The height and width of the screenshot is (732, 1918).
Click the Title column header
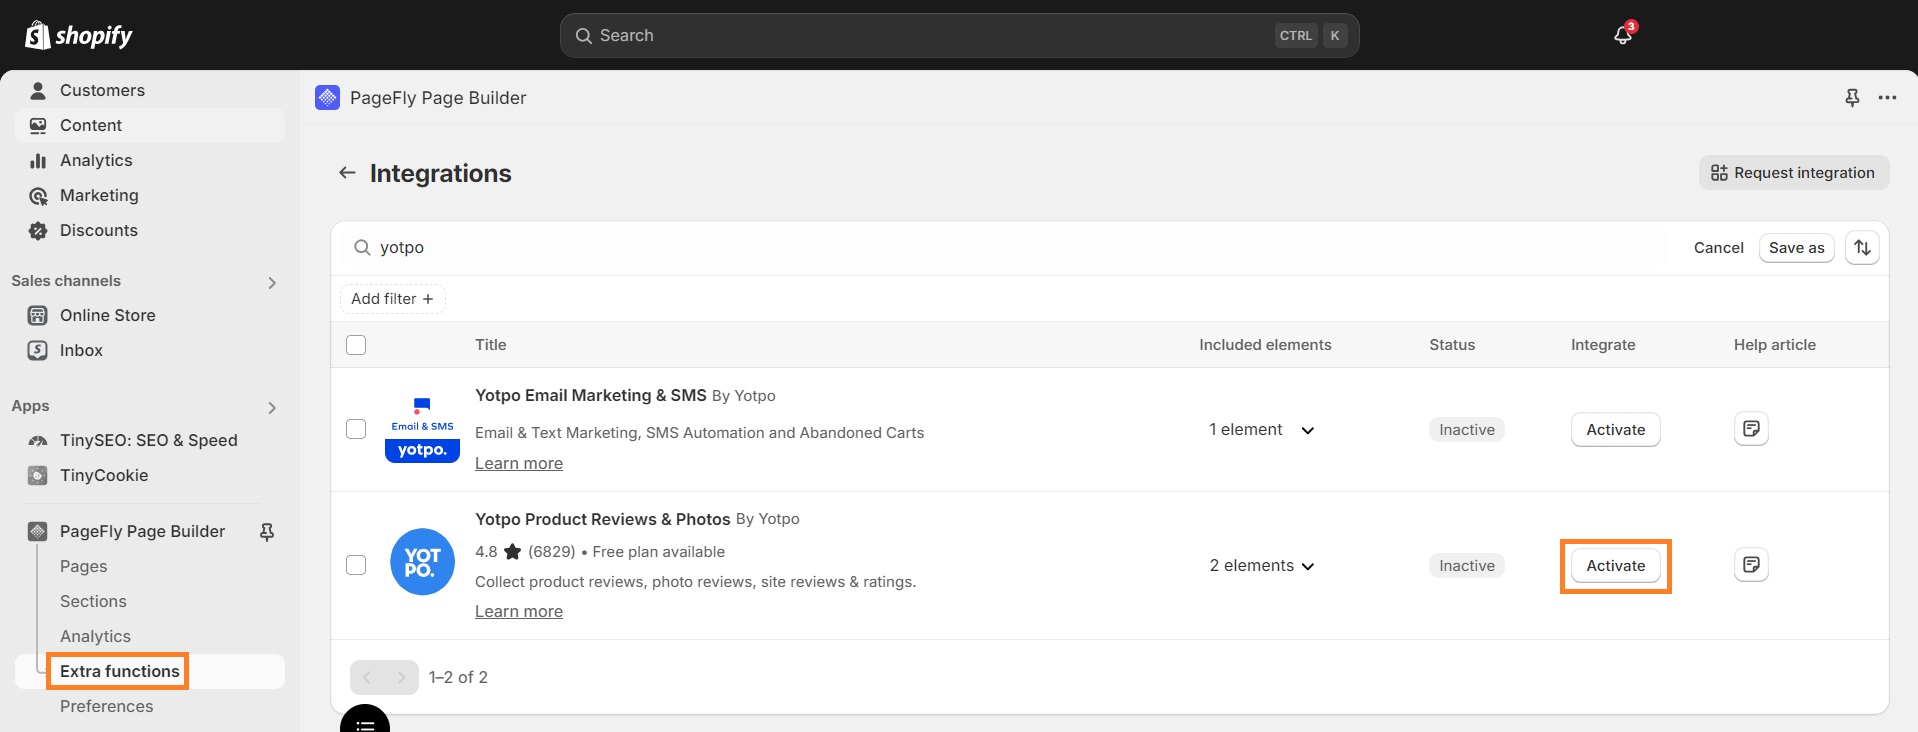pyautogui.click(x=491, y=345)
